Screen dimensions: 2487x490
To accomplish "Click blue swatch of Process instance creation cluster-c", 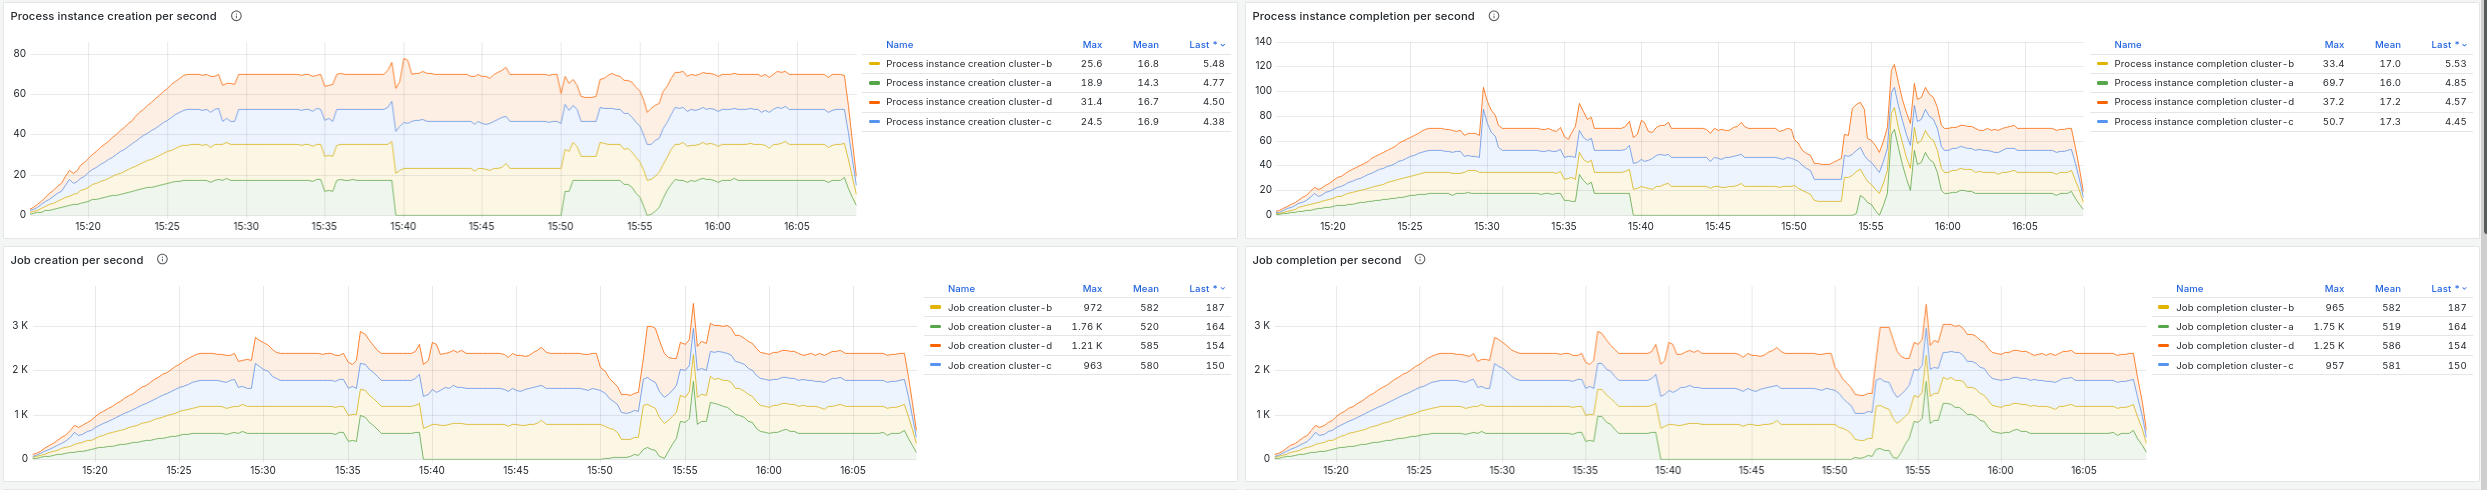I will click(x=875, y=122).
